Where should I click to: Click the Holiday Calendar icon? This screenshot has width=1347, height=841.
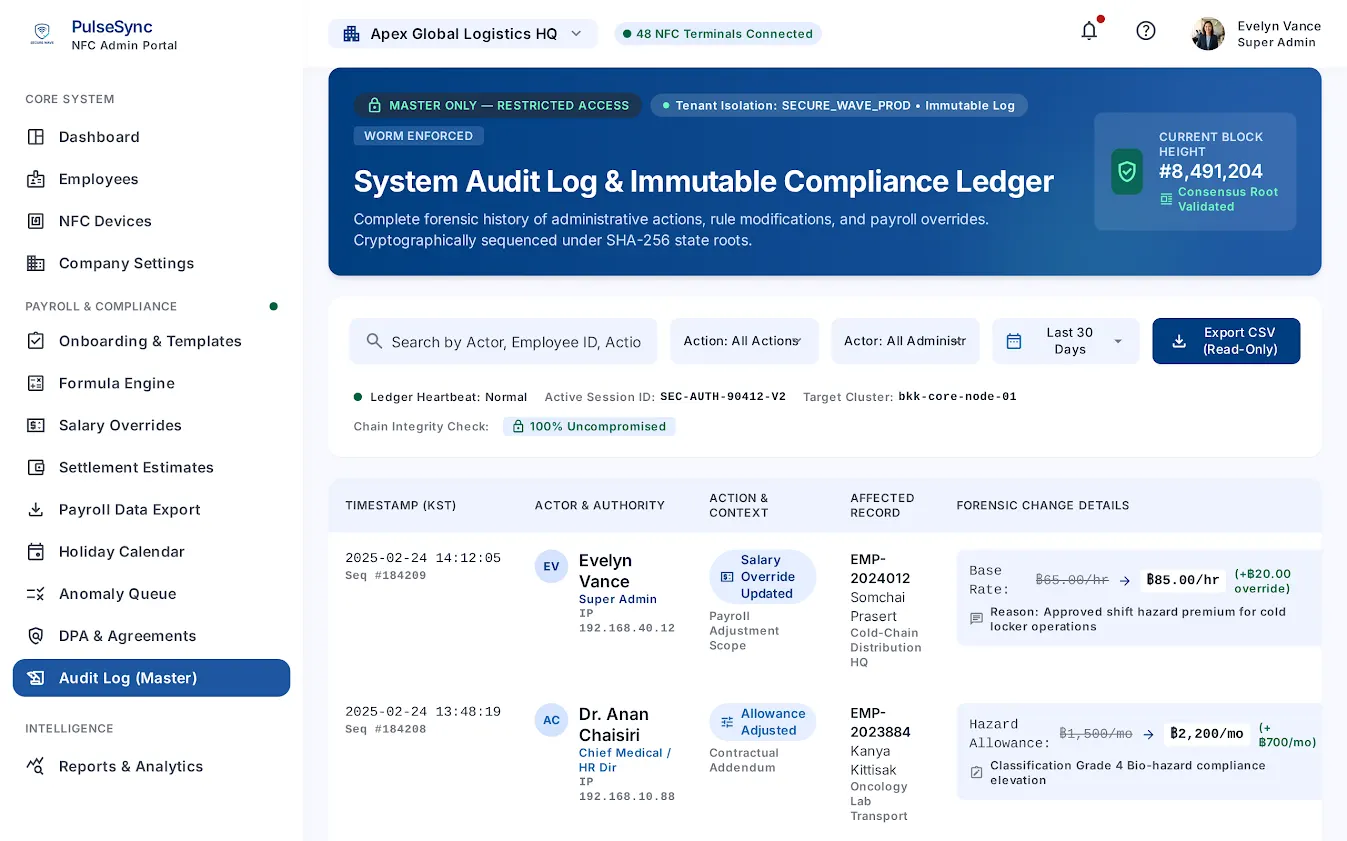36,551
